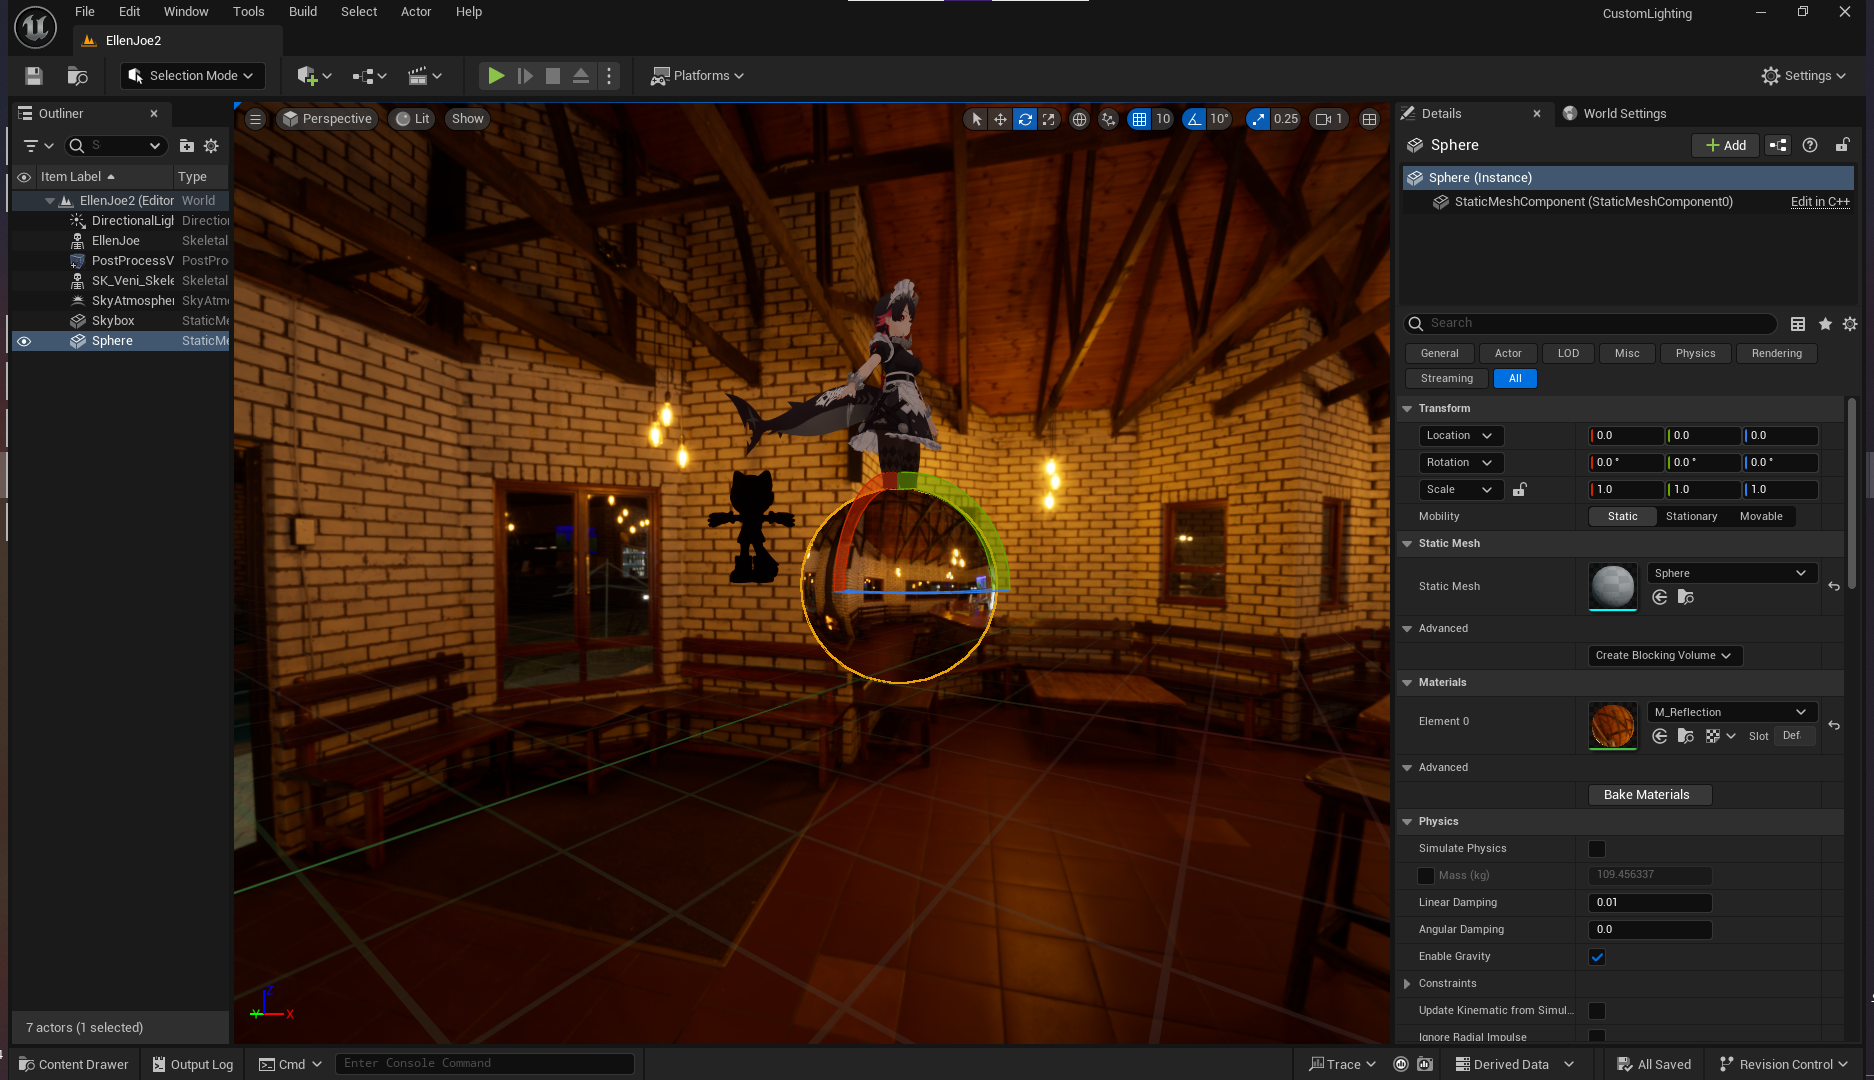Viewport: 1874px width, 1080px height.
Task: Open Edit in C++ link
Action: (x=1820, y=202)
